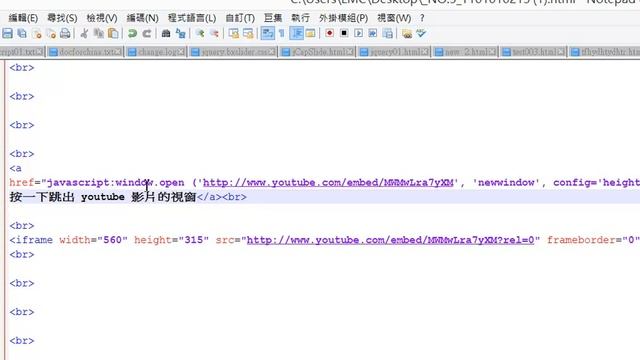Click the Print toolbar icon
The height and width of the screenshot is (360, 640).
coord(65,33)
